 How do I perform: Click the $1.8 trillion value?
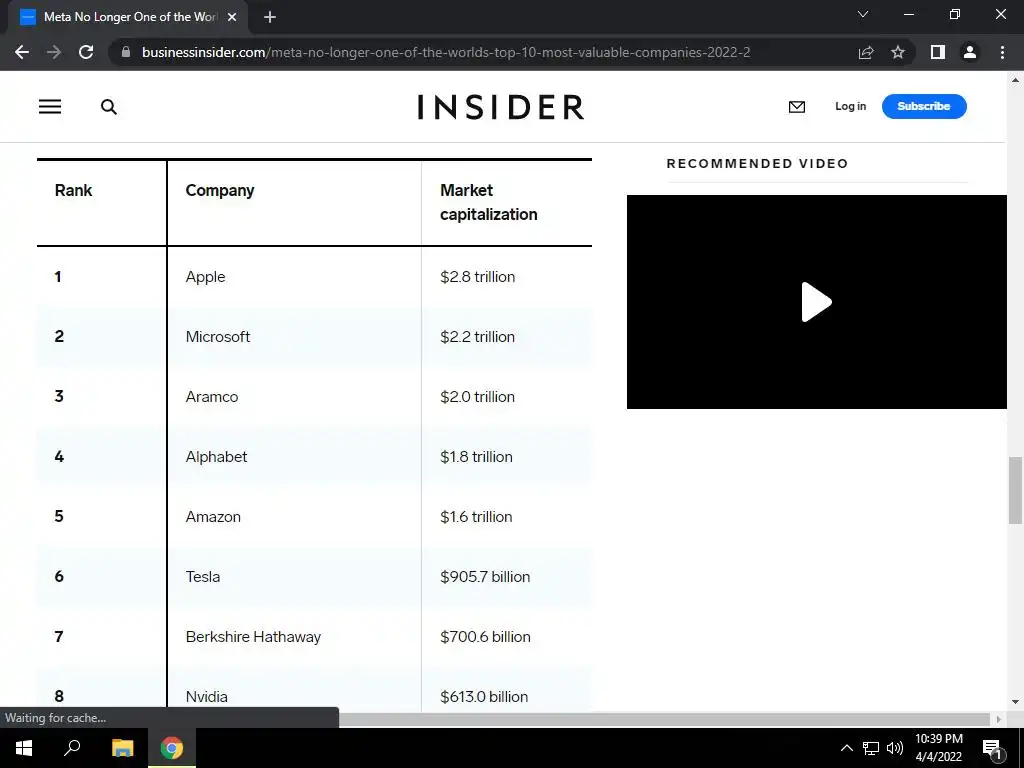[477, 457]
